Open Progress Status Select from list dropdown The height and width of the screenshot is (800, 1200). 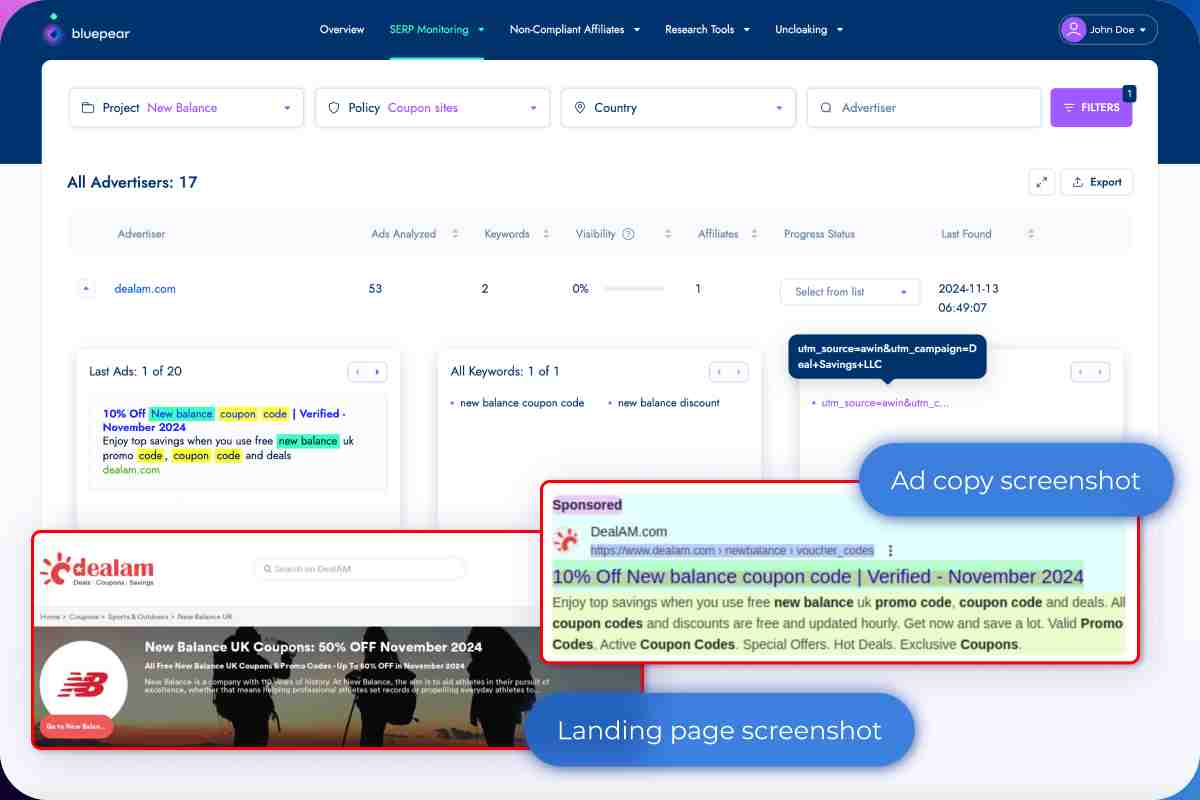tap(850, 292)
